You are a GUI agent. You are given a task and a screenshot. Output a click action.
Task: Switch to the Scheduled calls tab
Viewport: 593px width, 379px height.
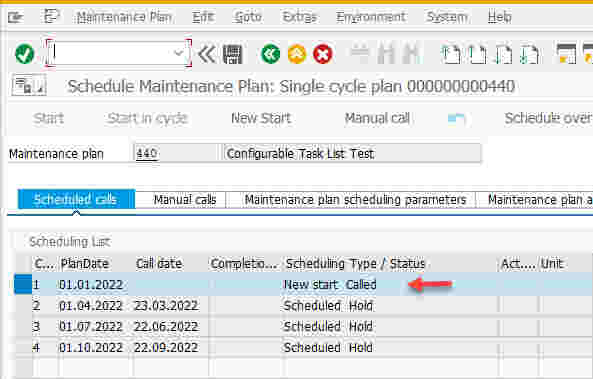click(76, 199)
